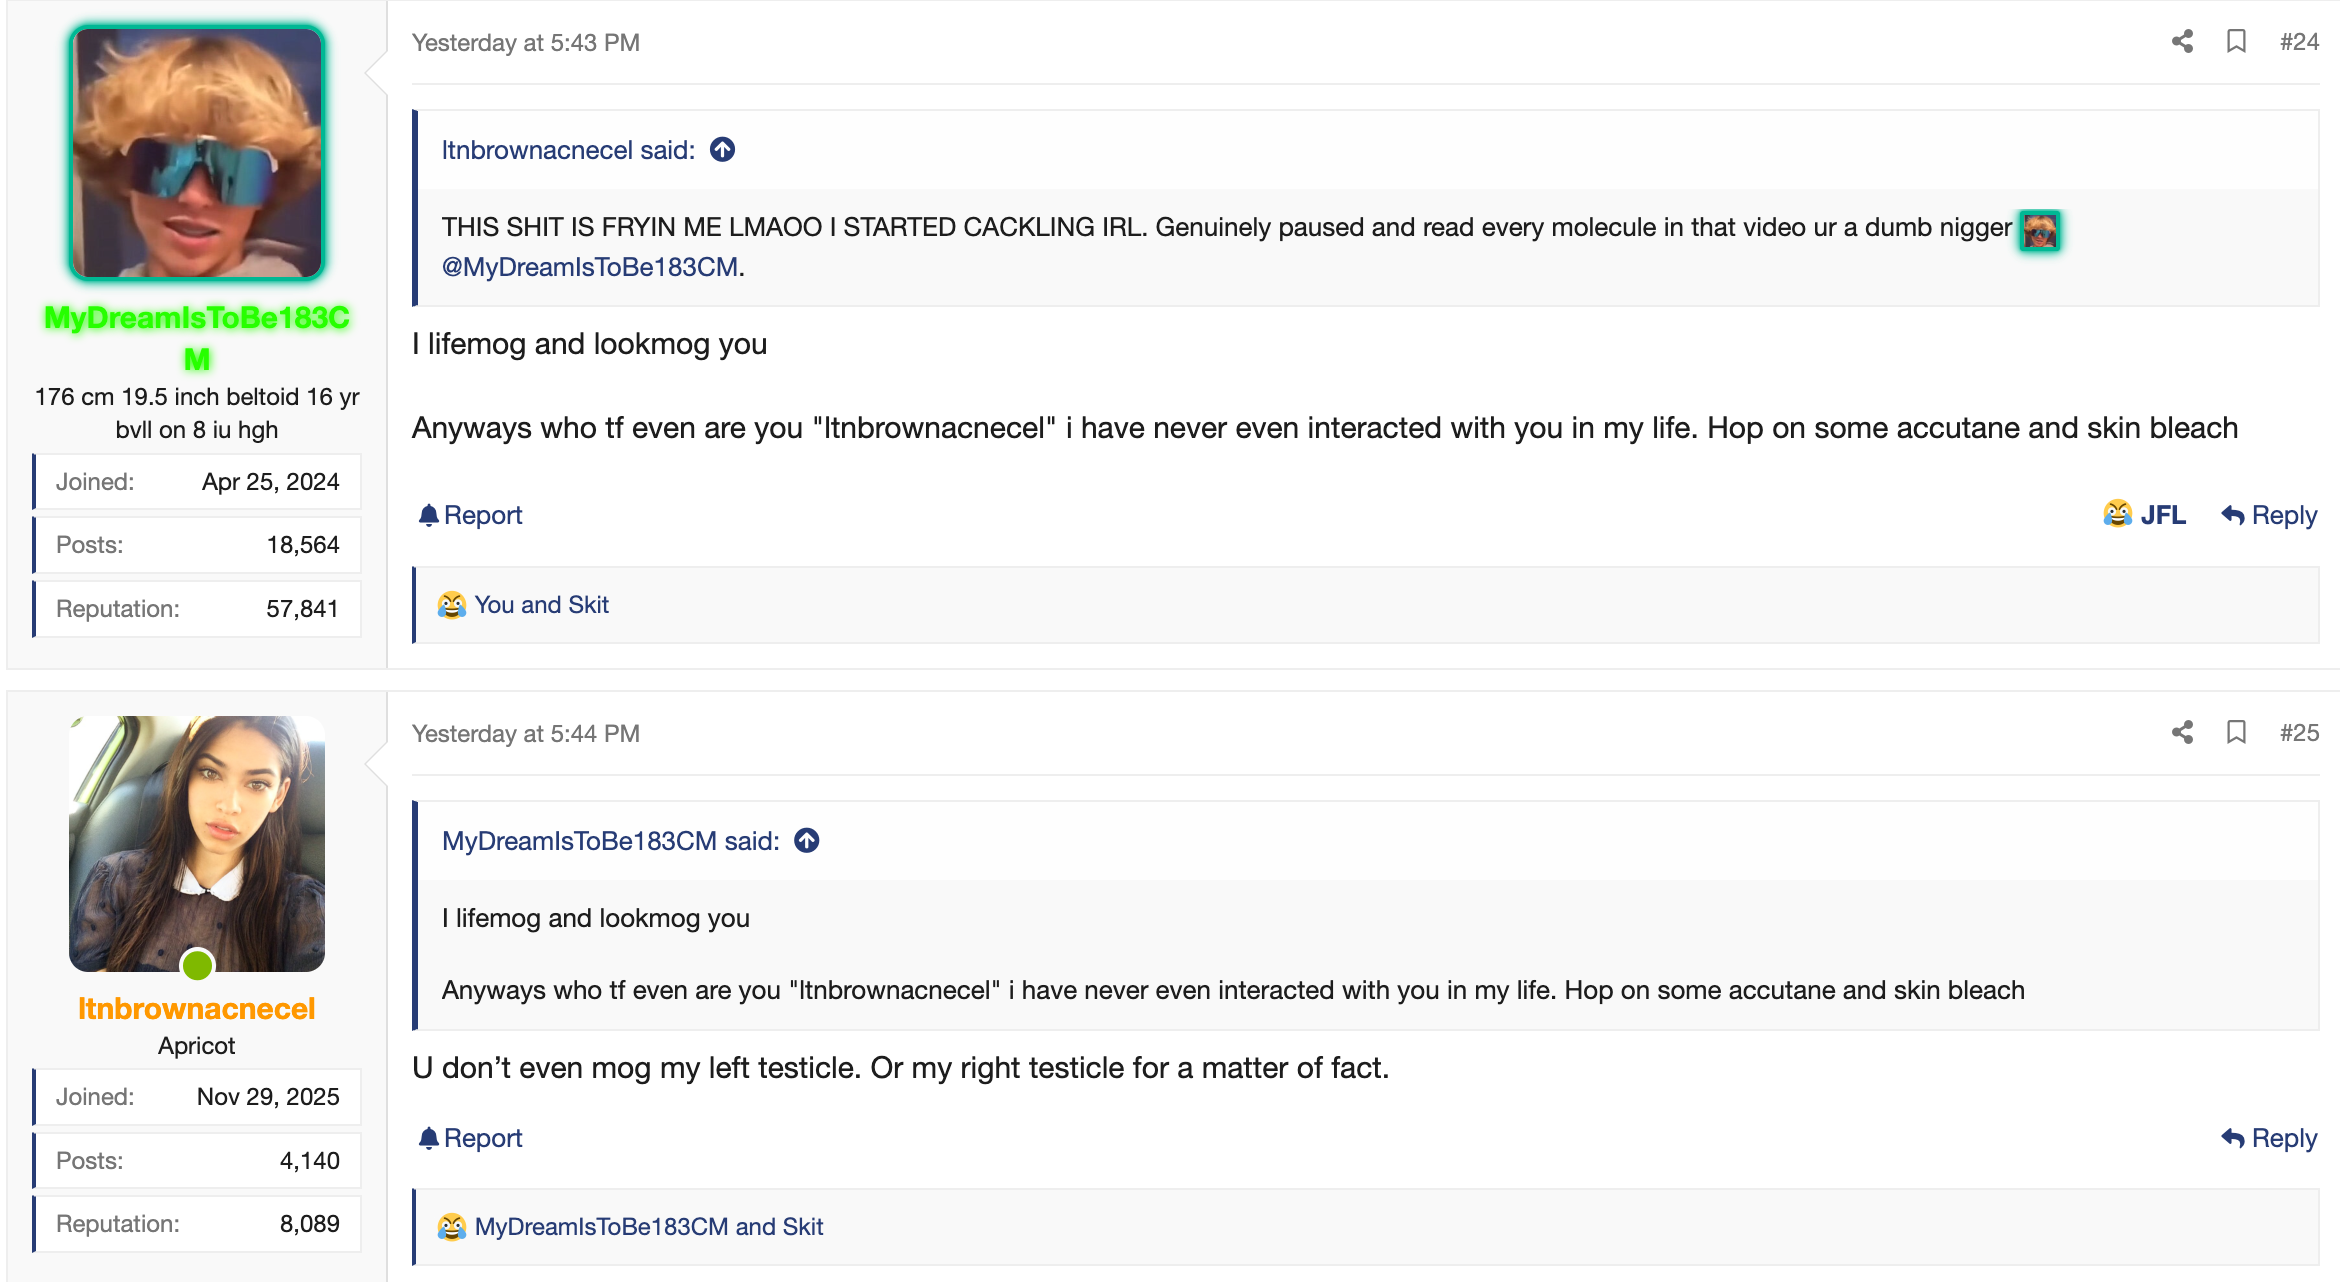Jump to quoted MyDreamIsToBe183CM post
The height and width of the screenshot is (1282, 2340).
[806, 841]
